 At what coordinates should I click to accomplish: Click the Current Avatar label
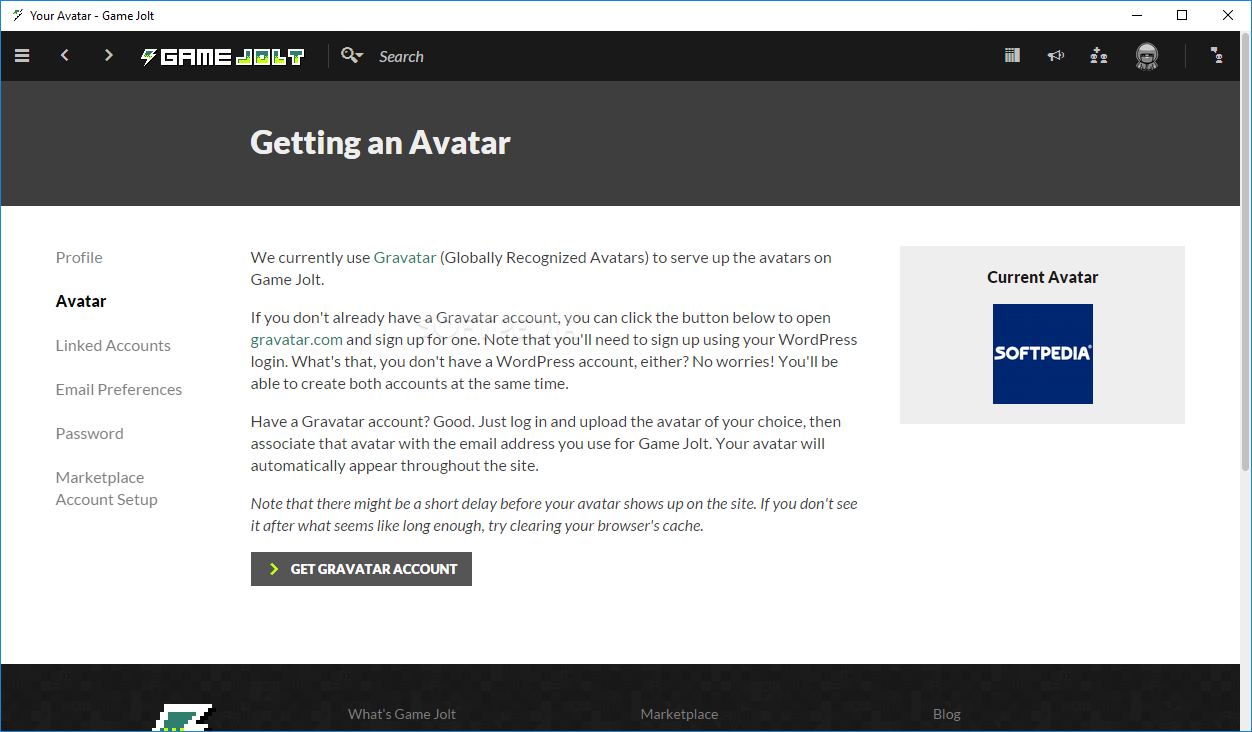point(1043,277)
